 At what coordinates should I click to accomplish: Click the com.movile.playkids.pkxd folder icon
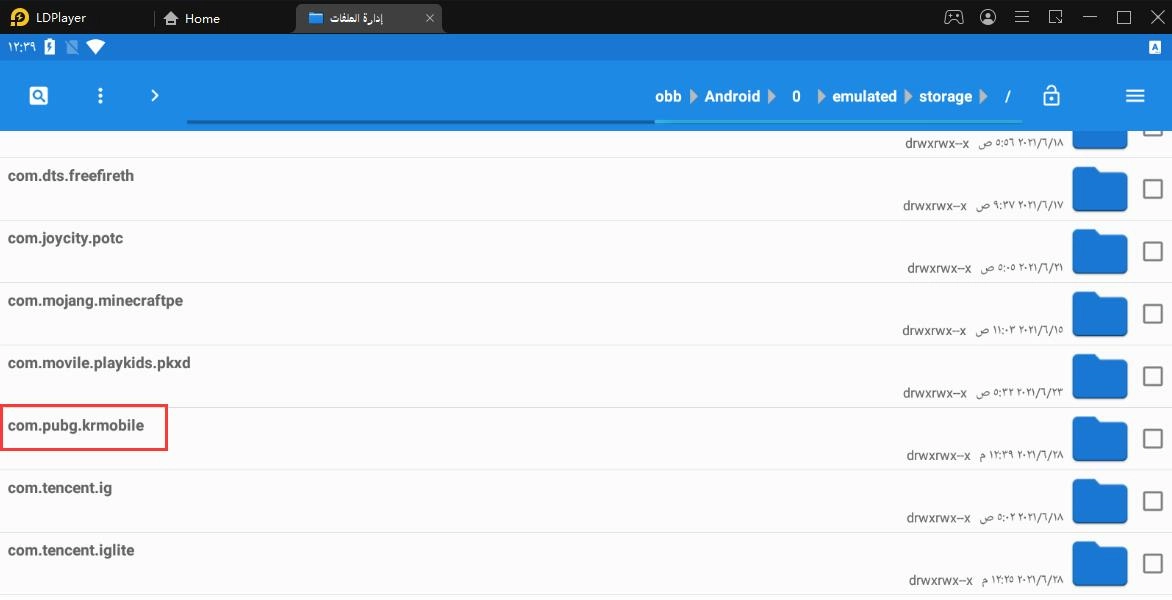point(1099,376)
